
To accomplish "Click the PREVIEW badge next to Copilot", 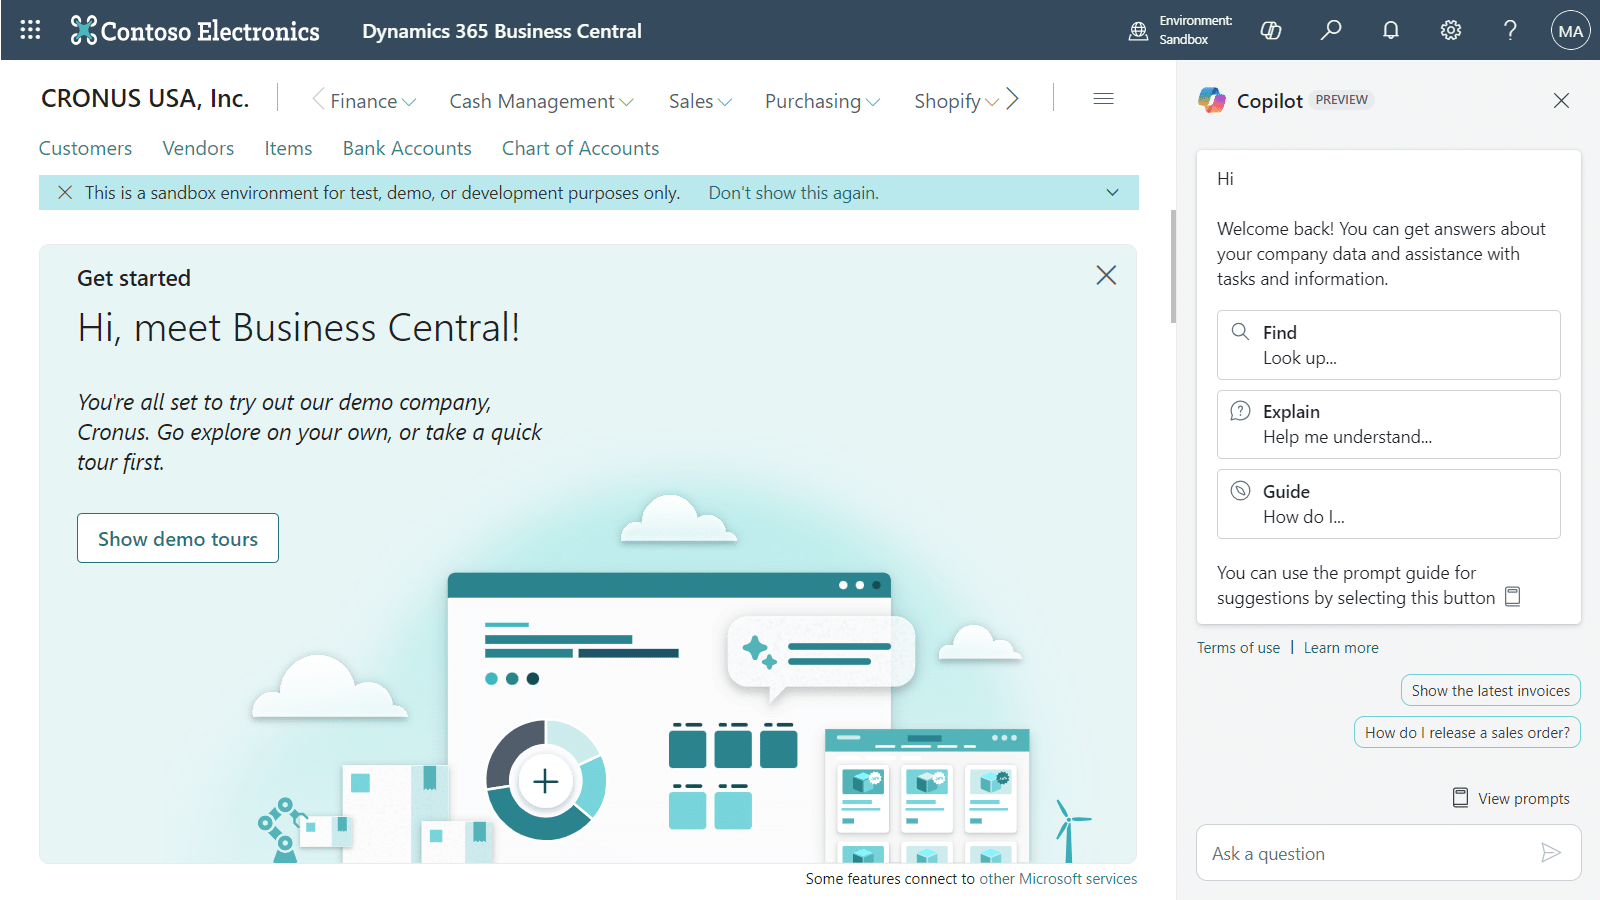I will point(1341,100).
